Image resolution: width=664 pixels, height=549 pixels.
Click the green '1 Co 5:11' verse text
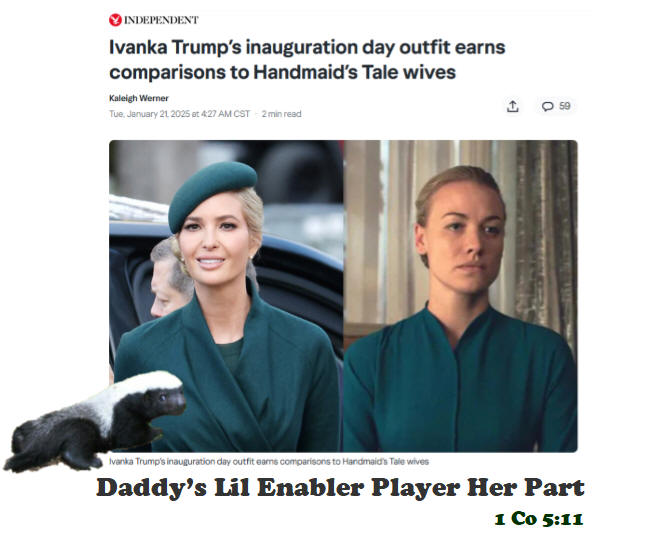click(x=539, y=519)
